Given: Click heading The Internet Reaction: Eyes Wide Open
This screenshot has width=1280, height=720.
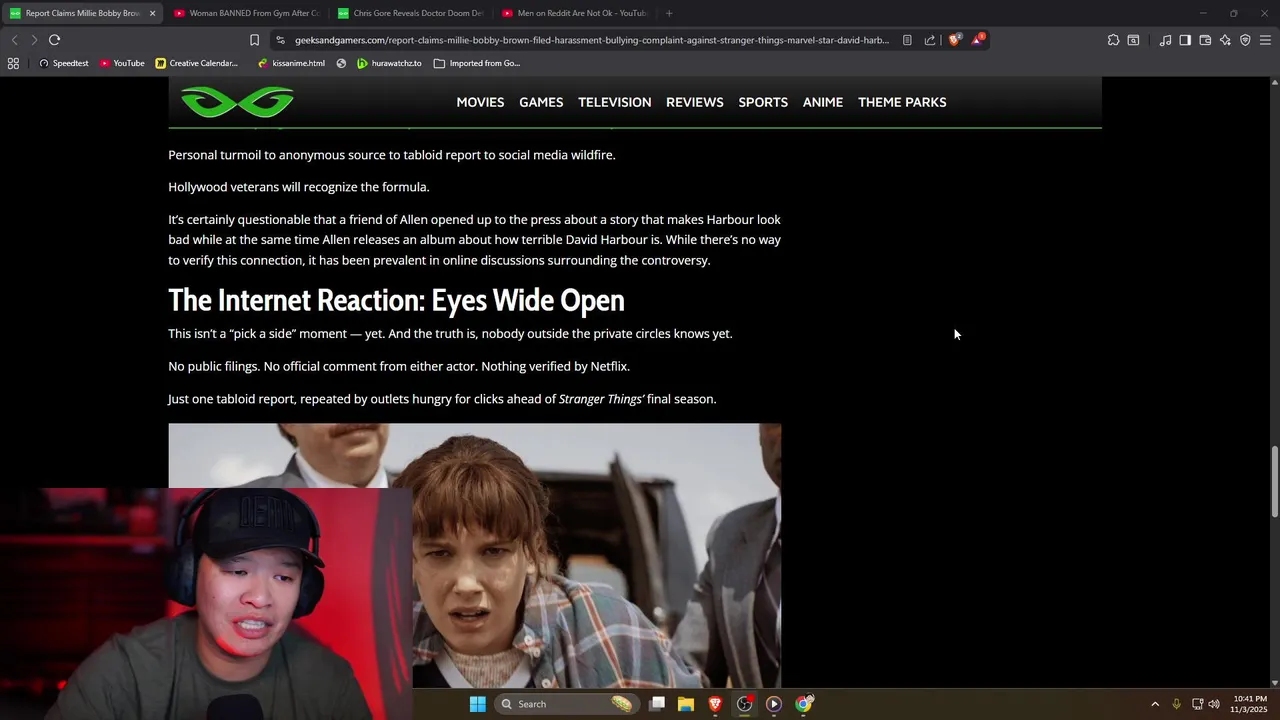Looking at the screenshot, I should click(396, 300).
